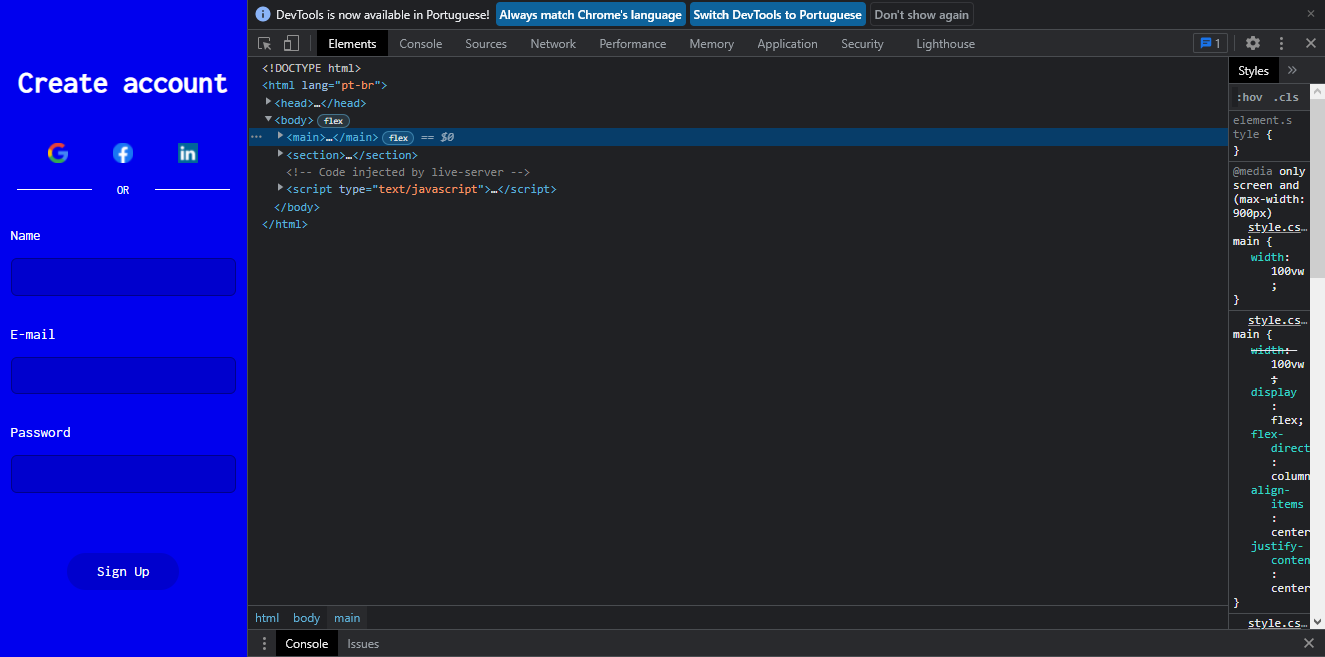The width and height of the screenshot is (1325, 657).
Task: Toggle the device toolbar
Action: 291,43
